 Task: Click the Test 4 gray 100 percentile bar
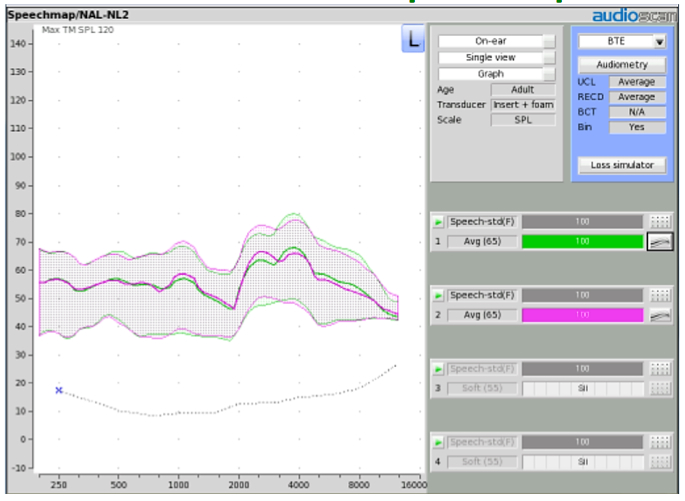pyautogui.click(x=582, y=442)
